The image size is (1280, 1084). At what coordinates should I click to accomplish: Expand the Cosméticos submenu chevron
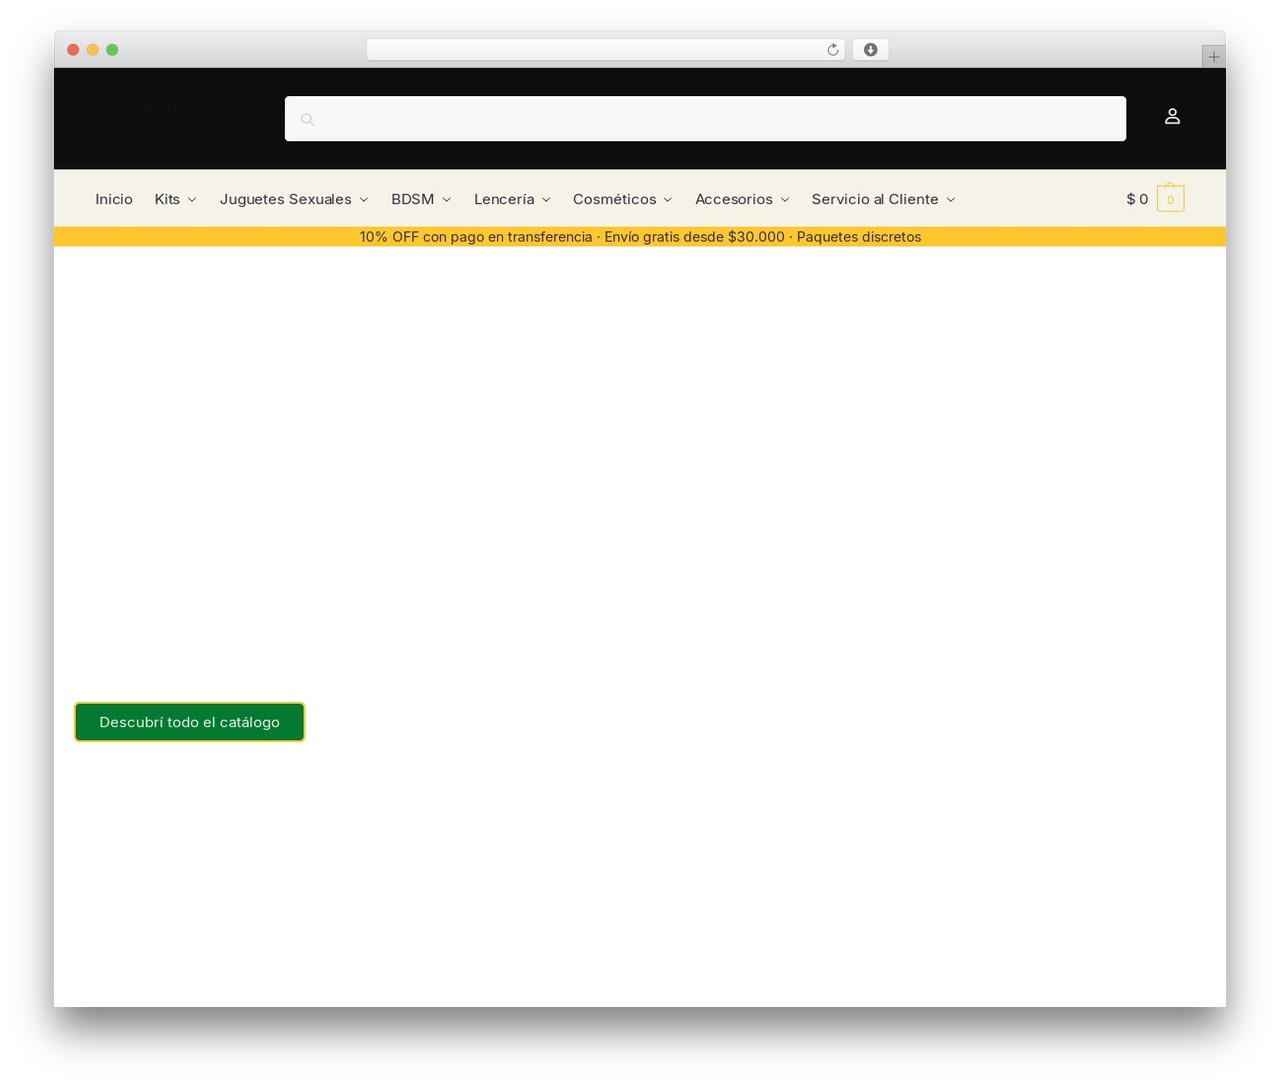(x=668, y=200)
